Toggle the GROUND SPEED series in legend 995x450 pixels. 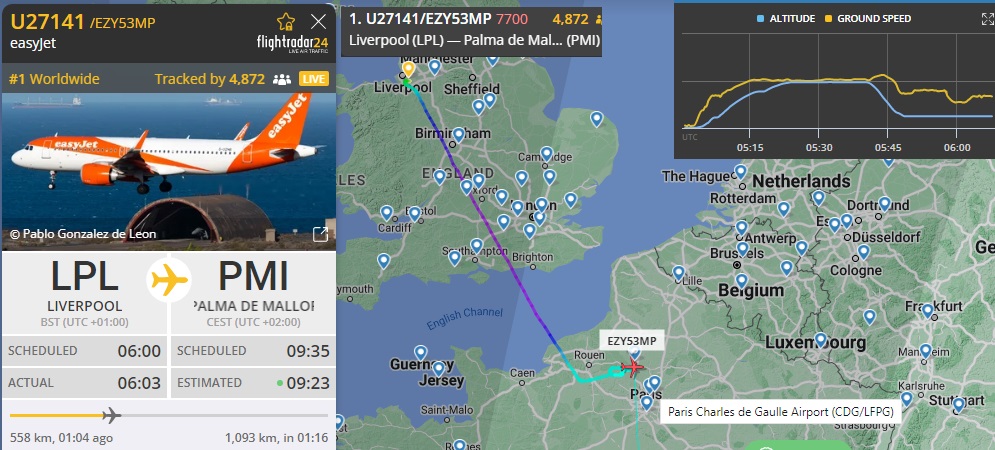coord(867,18)
